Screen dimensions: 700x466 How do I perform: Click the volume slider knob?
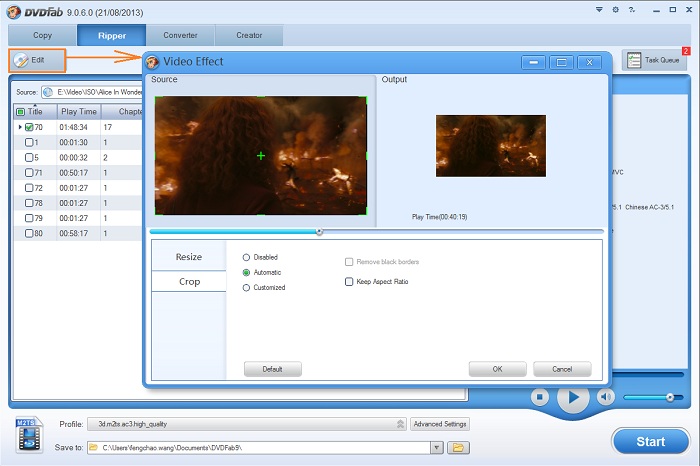[670, 397]
